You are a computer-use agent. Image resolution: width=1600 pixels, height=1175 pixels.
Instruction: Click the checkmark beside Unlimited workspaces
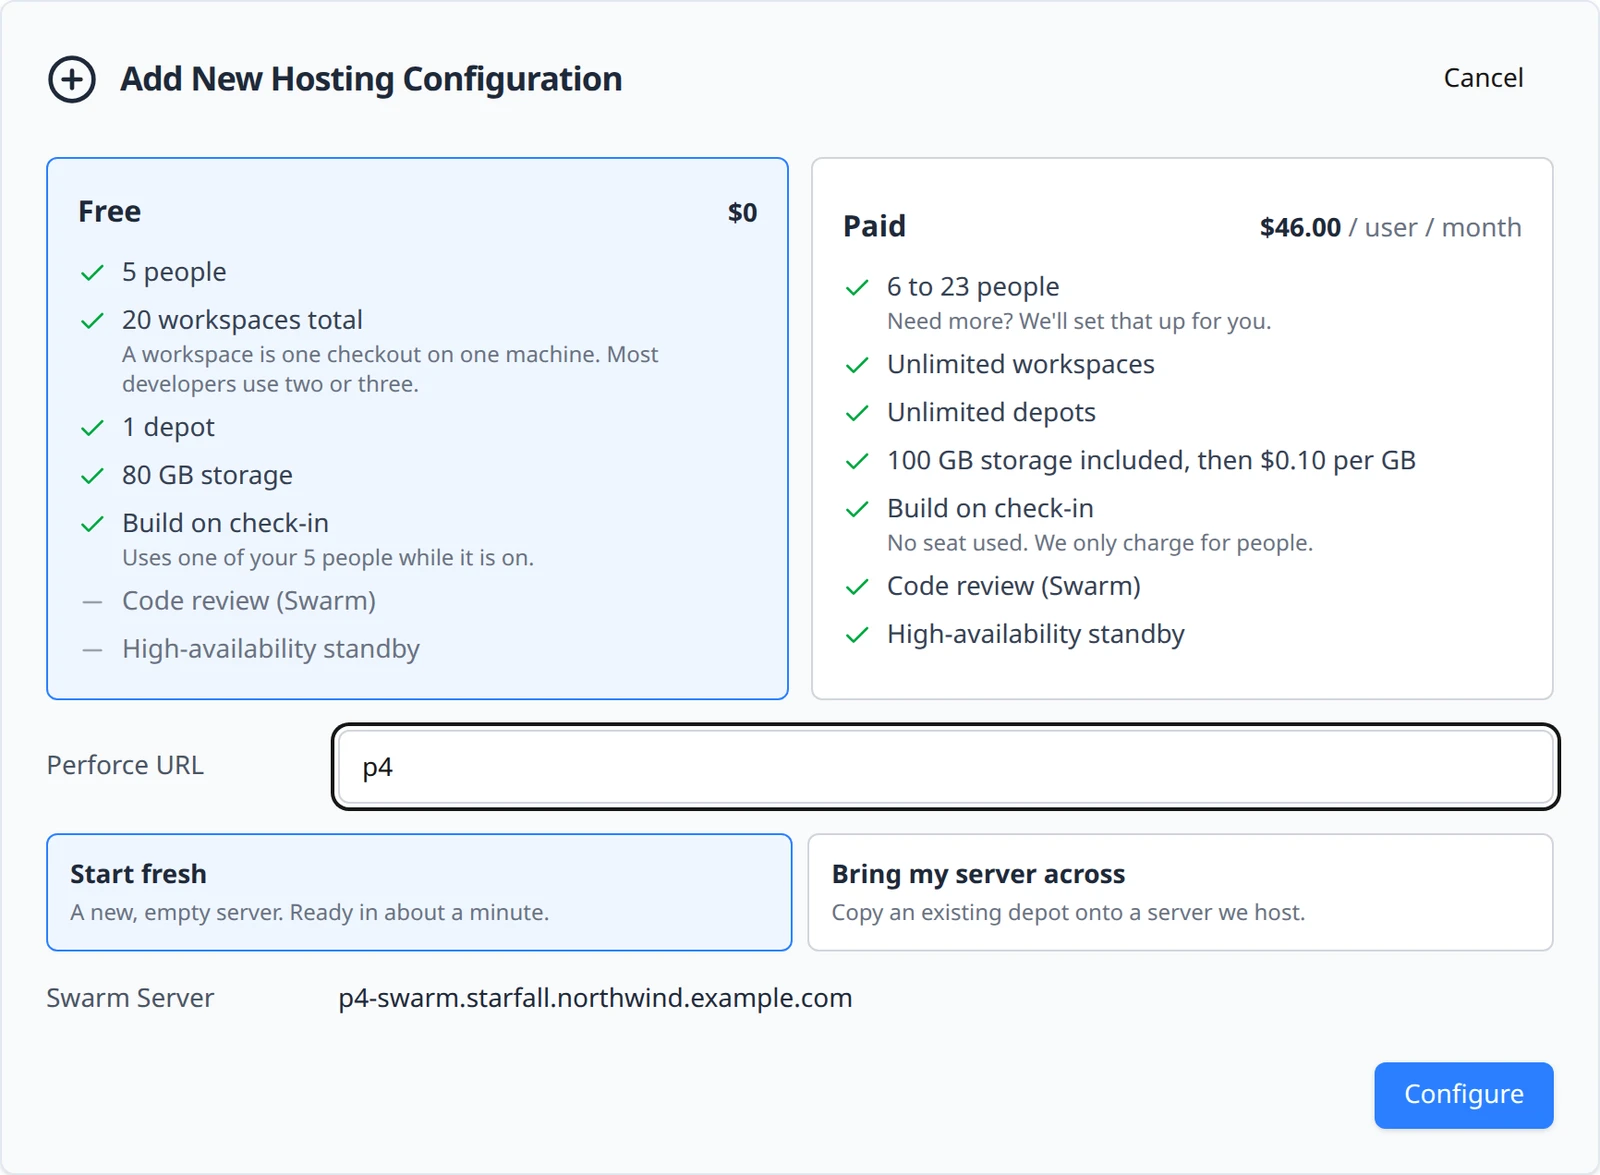coord(857,366)
